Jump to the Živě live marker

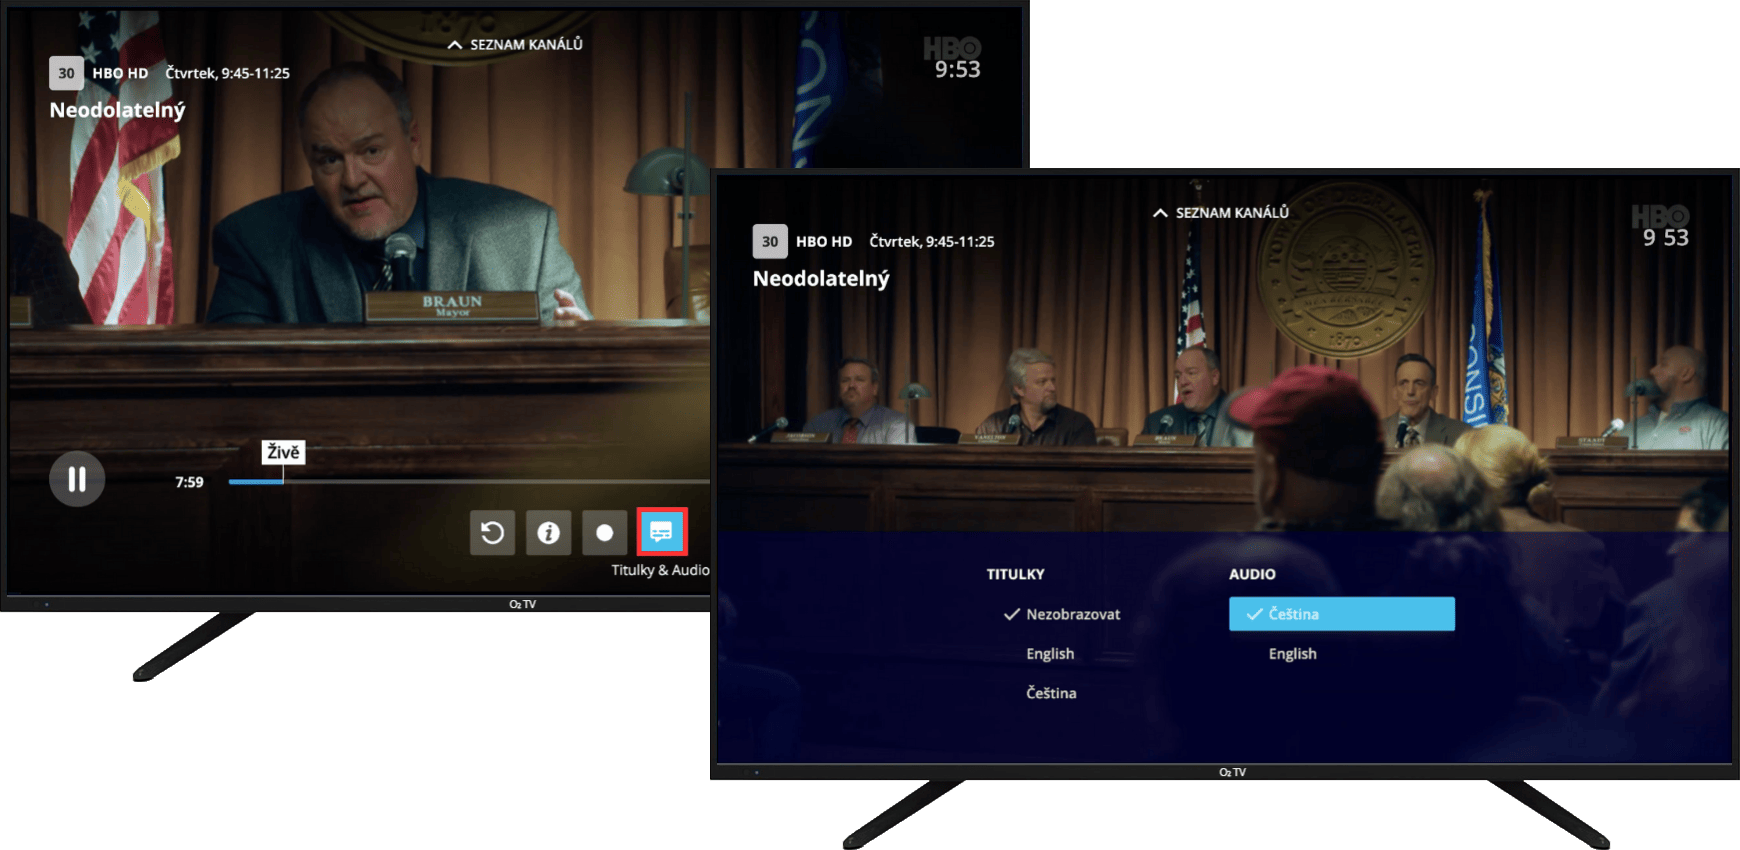tap(283, 453)
